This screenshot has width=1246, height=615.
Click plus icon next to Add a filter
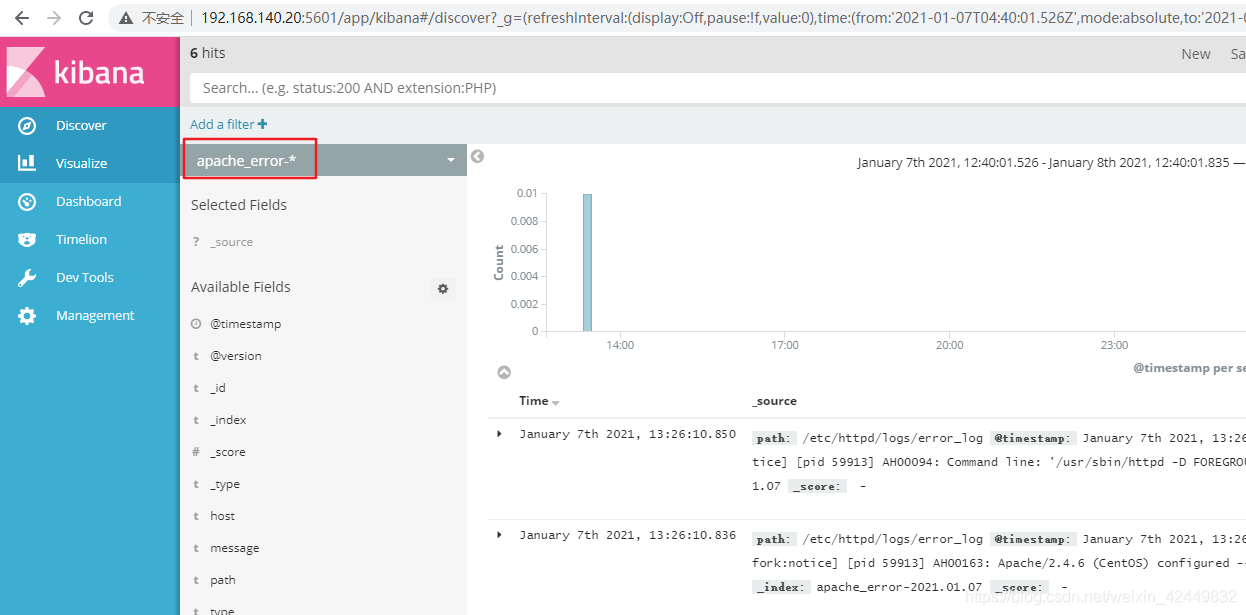tap(263, 124)
